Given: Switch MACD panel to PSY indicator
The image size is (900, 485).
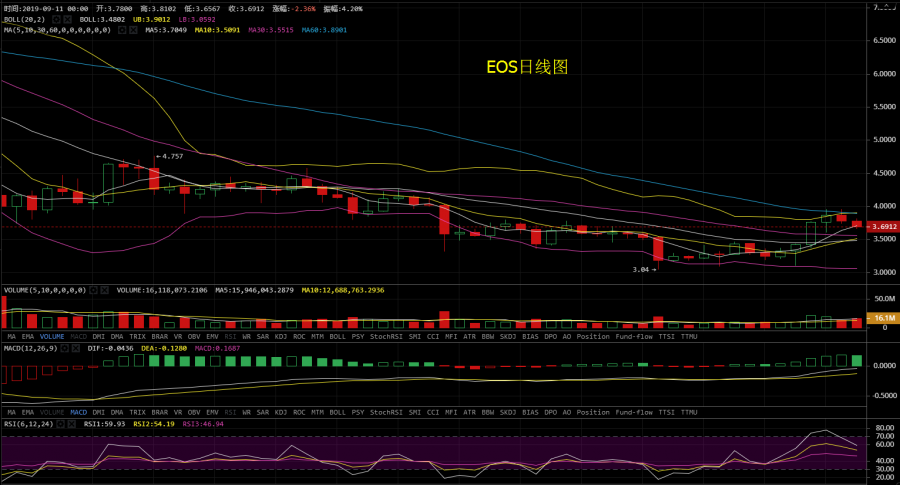Looking at the screenshot, I should (x=358, y=413).
